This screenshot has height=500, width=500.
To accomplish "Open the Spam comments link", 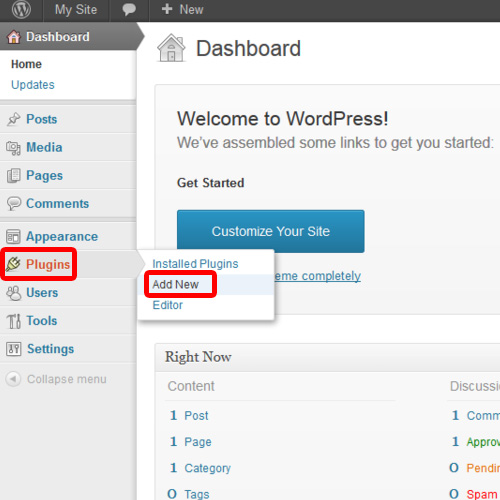I will 482,494.
